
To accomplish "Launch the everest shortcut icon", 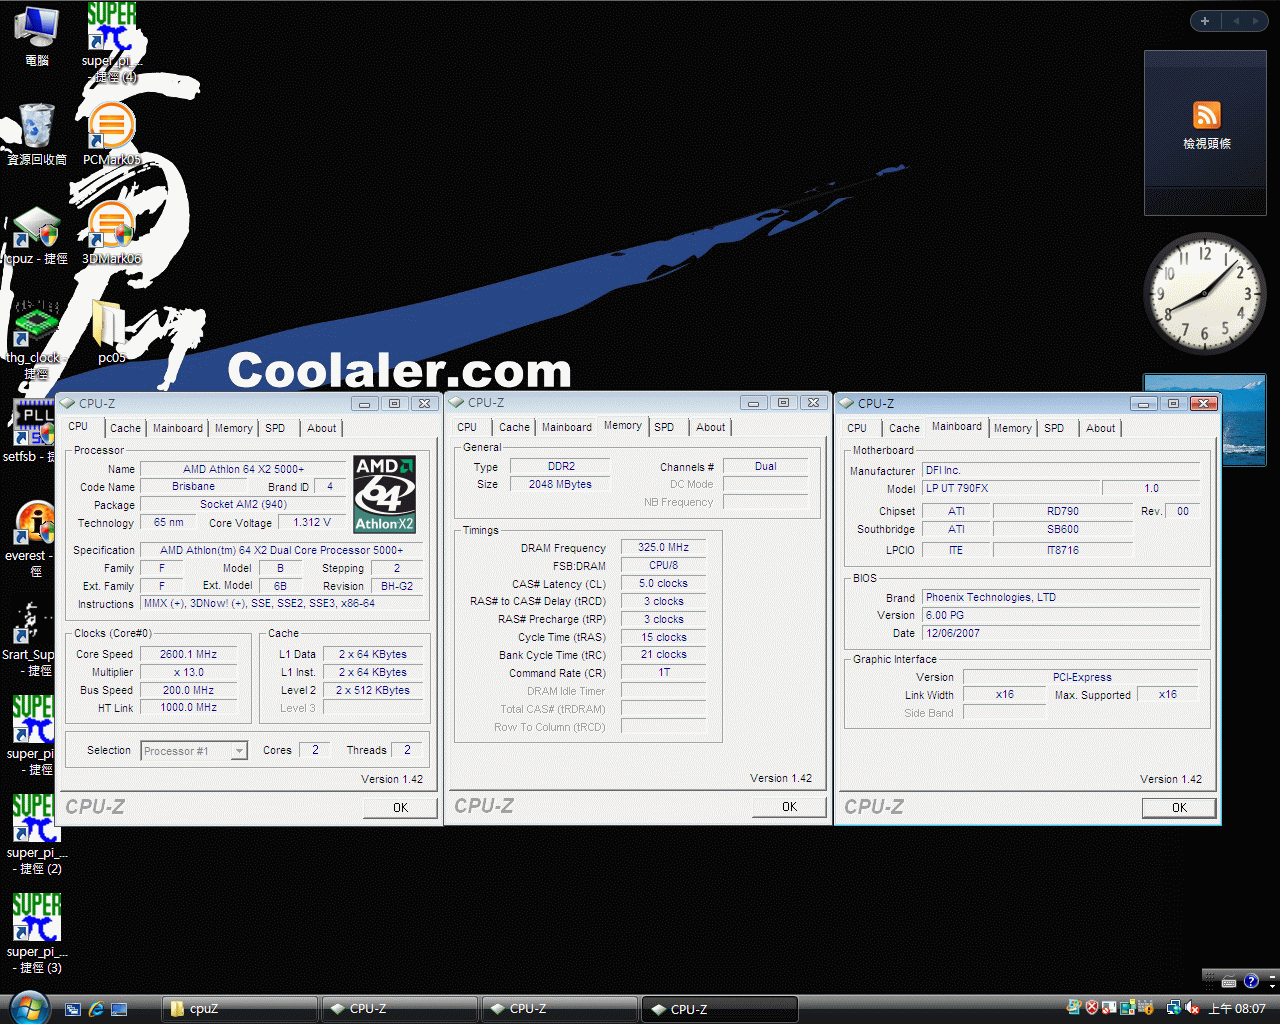I will pyautogui.click(x=33, y=537).
